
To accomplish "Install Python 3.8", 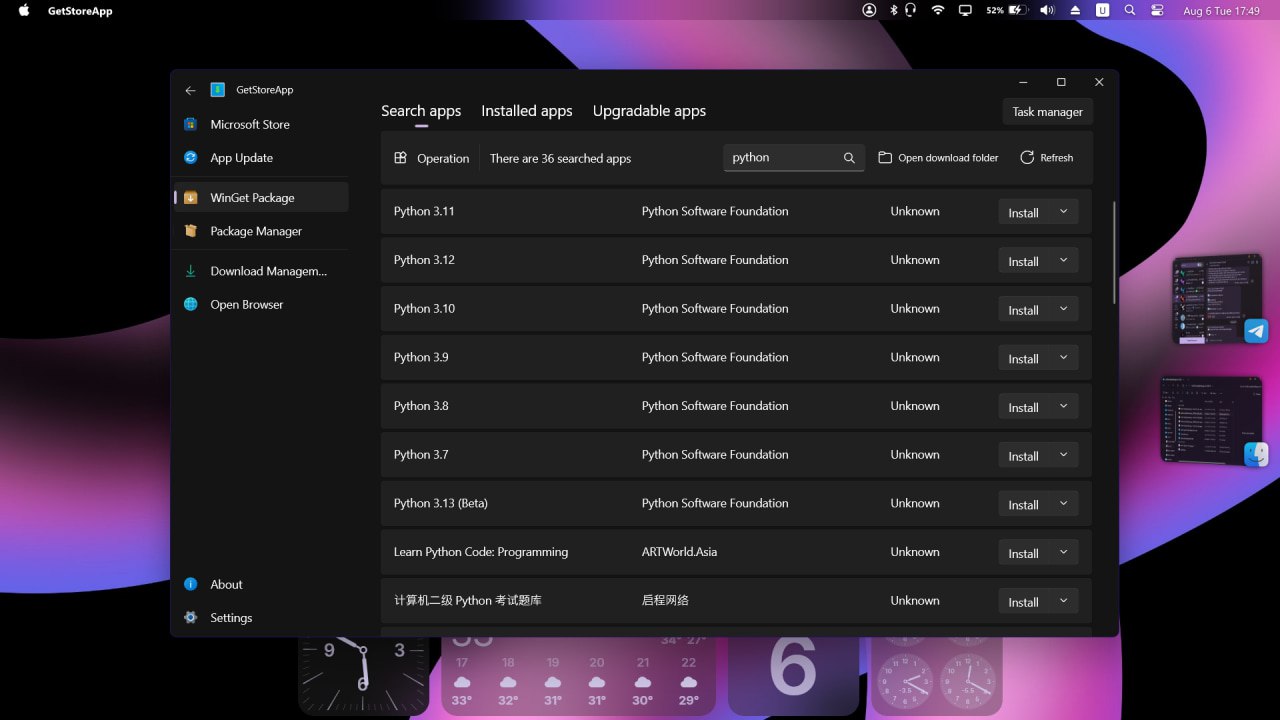I will pyautogui.click(x=1023, y=407).
